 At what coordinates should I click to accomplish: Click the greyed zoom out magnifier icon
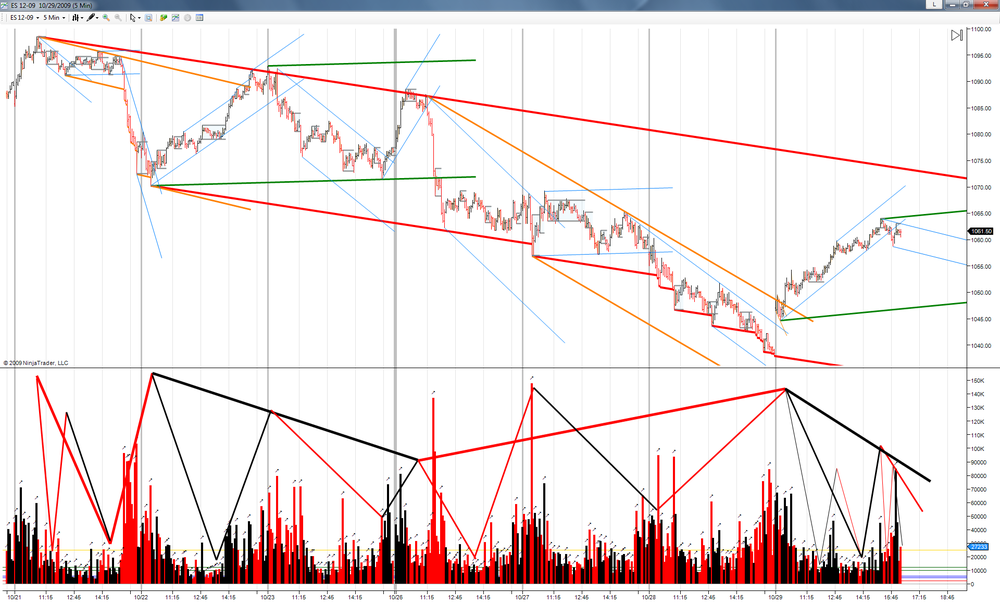pyautogui.click(x=118, y=18)
